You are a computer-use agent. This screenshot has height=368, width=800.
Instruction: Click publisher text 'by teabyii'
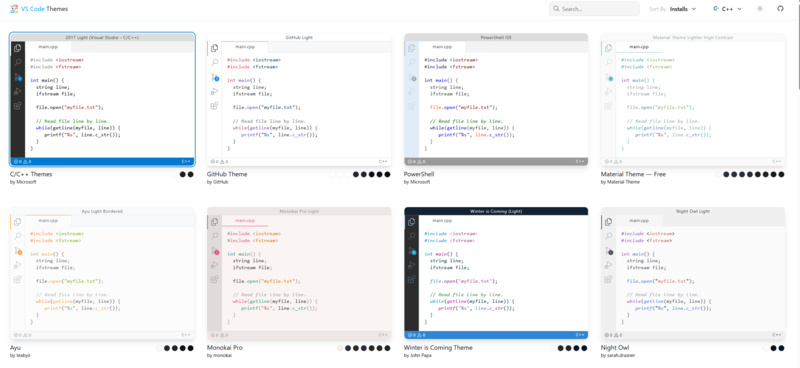(20, 355)
